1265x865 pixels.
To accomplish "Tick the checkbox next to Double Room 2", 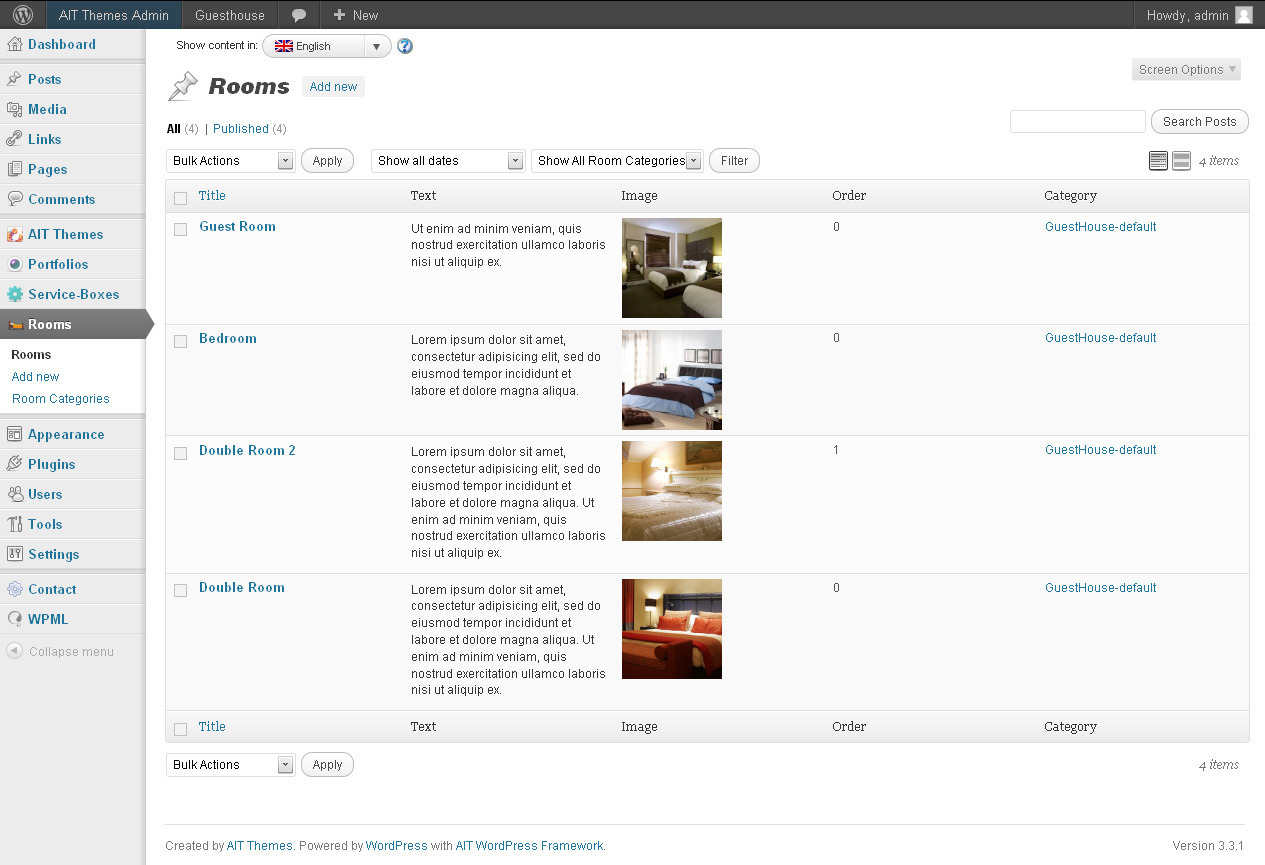I will point(181,453).
